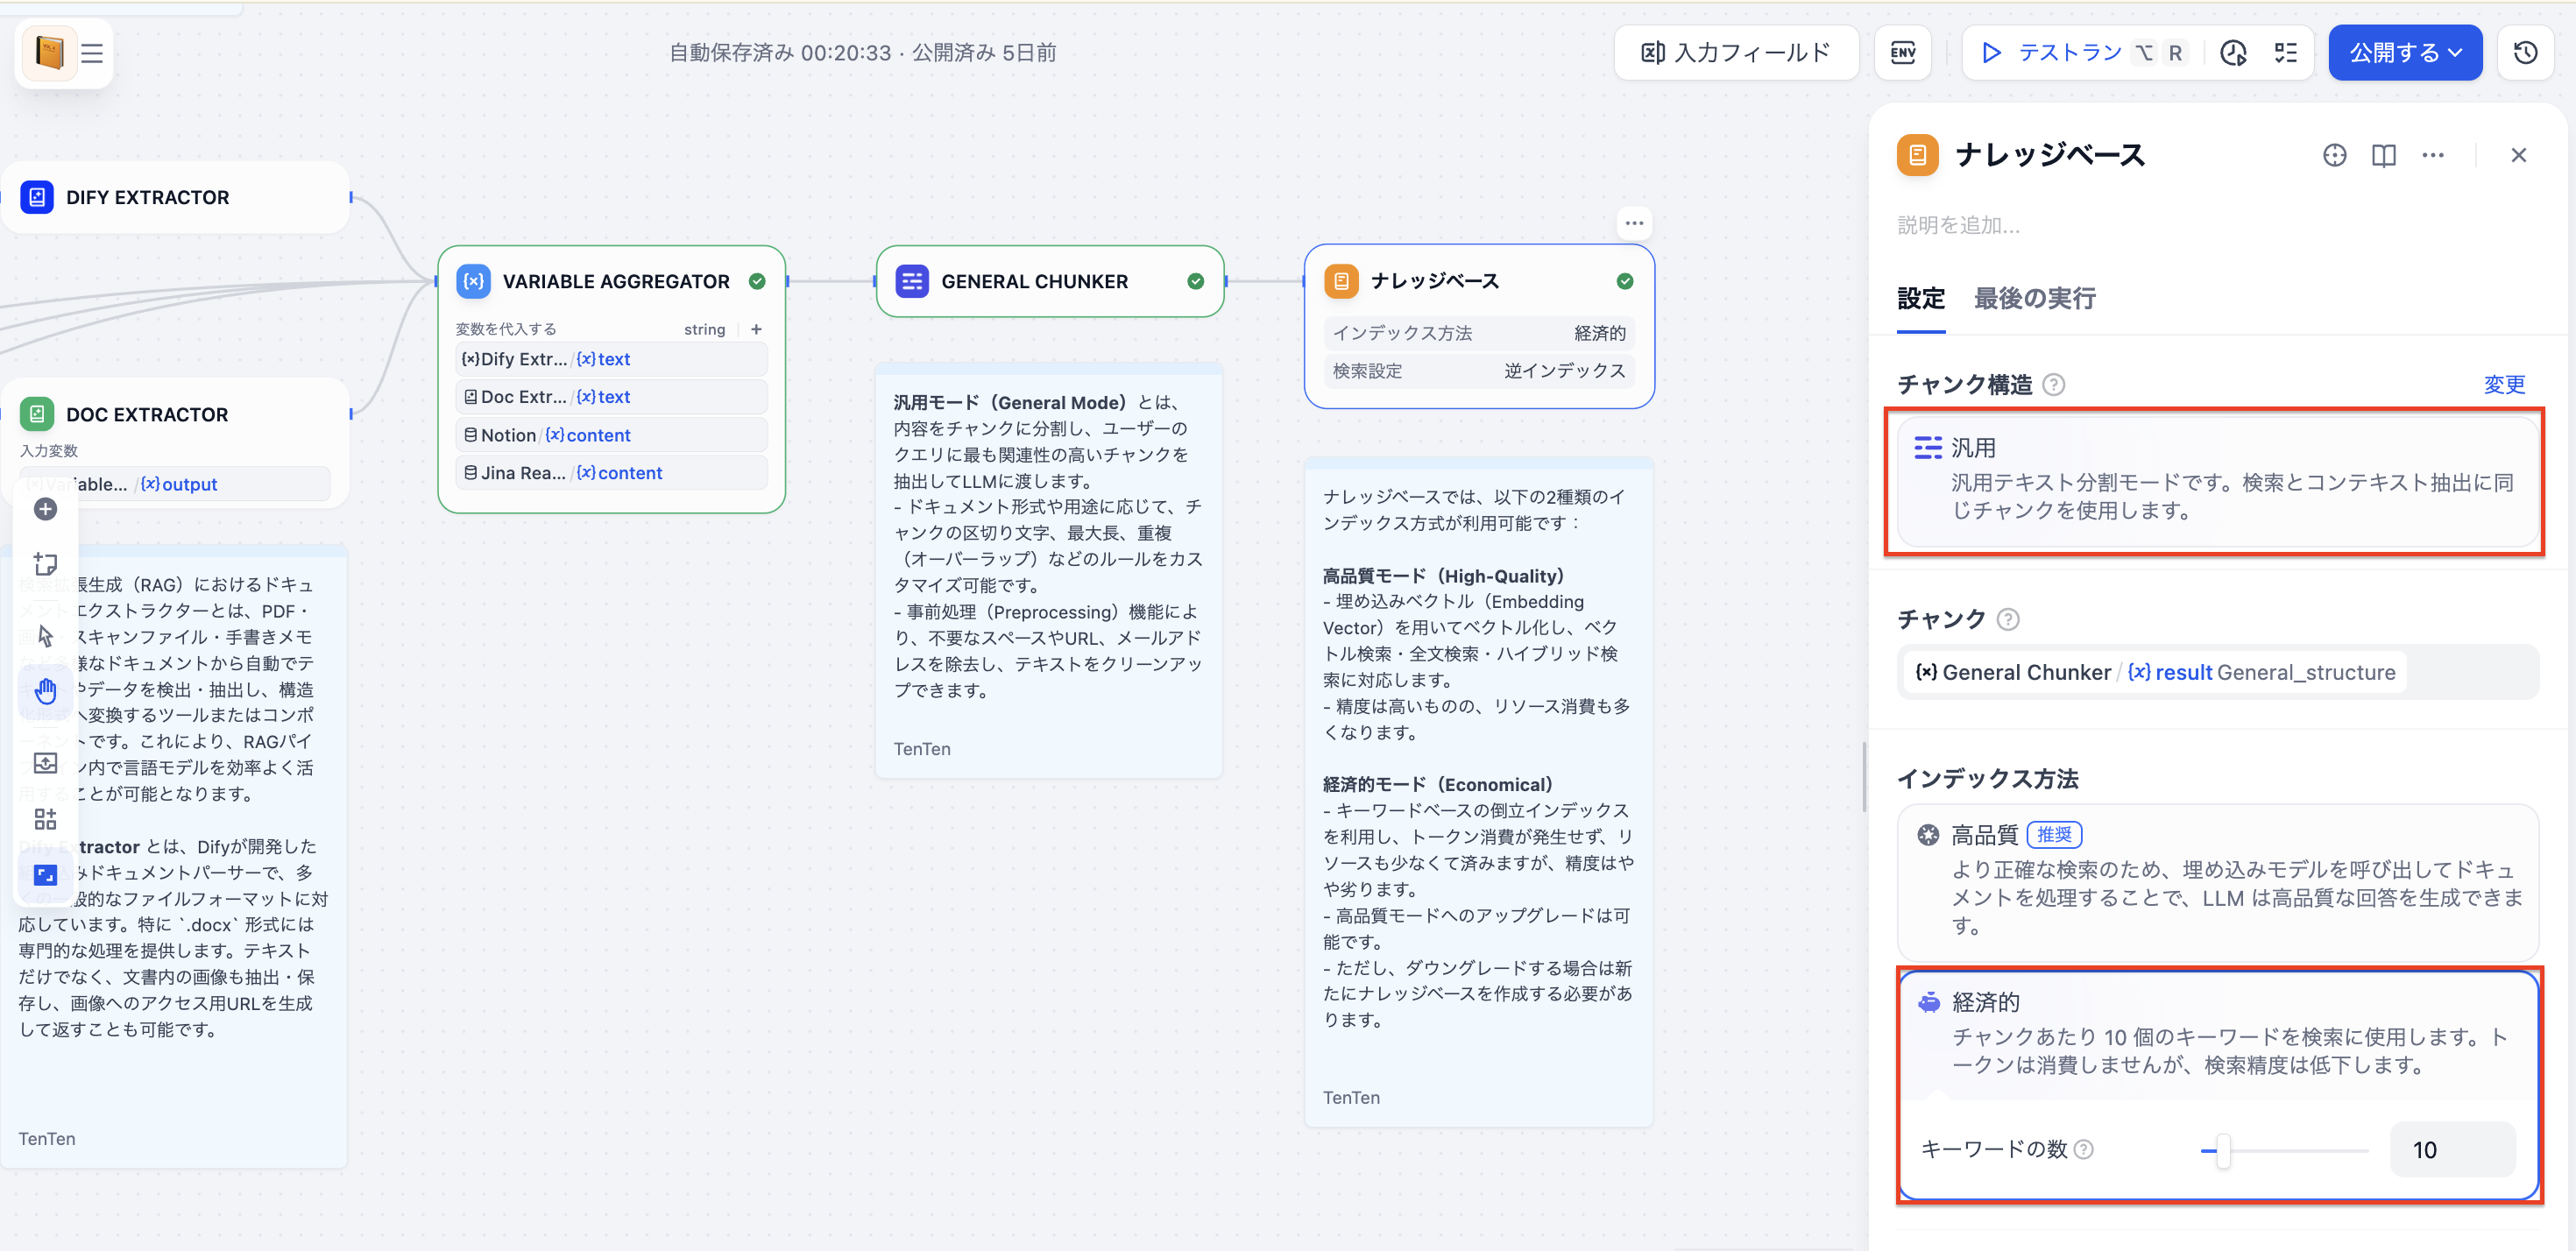
Task: Select the hand pan tool
Action: [45, 690]
